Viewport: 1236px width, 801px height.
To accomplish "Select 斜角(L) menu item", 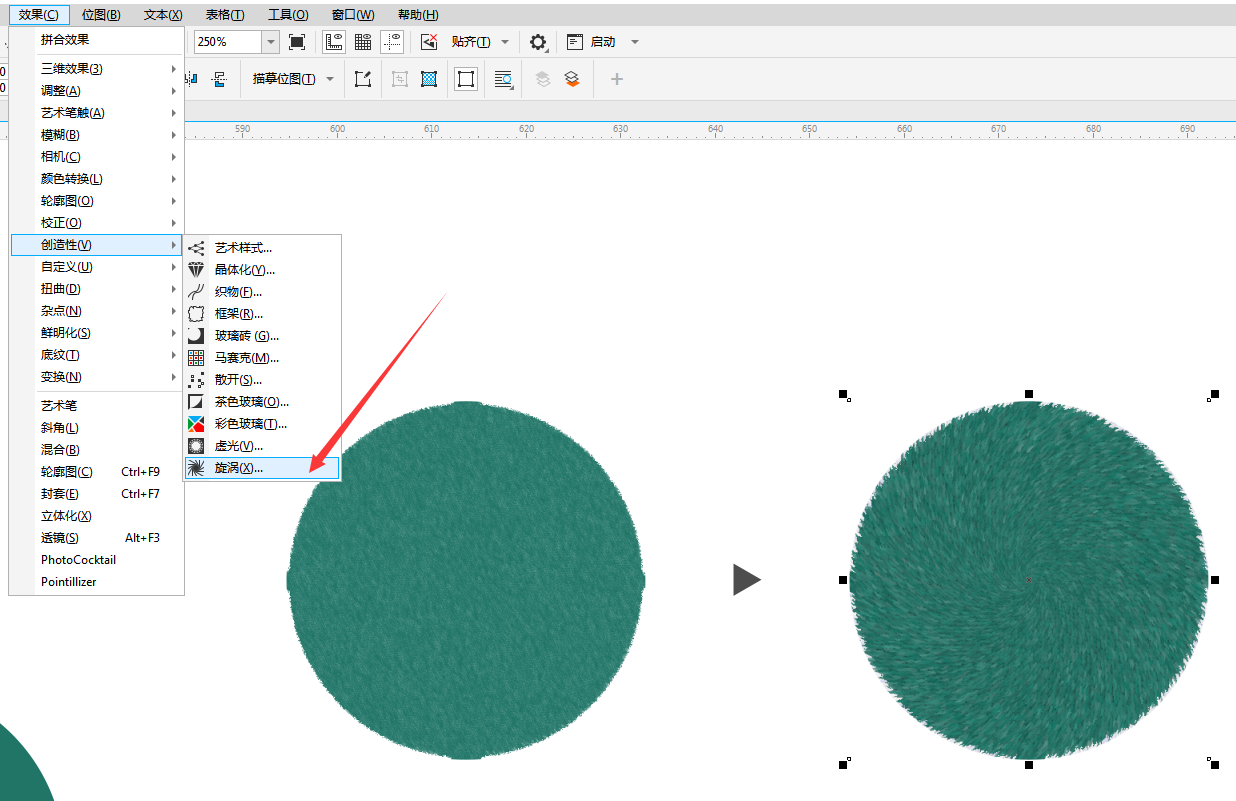I will 97,428.
